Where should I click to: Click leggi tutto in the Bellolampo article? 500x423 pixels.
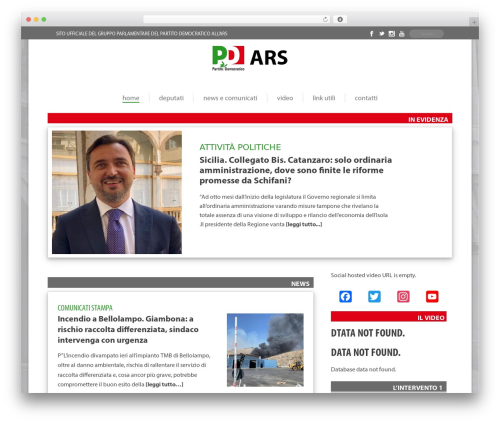coord(164,384)
